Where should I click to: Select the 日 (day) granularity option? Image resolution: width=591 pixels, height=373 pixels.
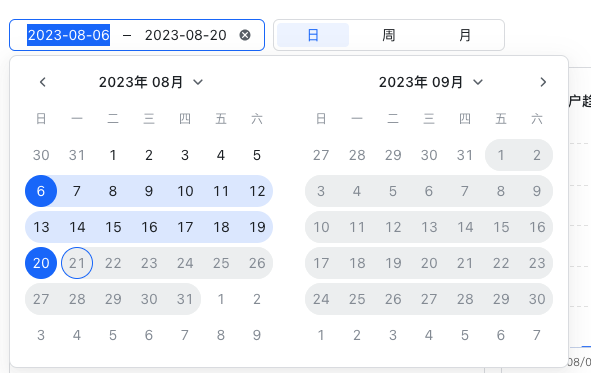coord(313,35)
